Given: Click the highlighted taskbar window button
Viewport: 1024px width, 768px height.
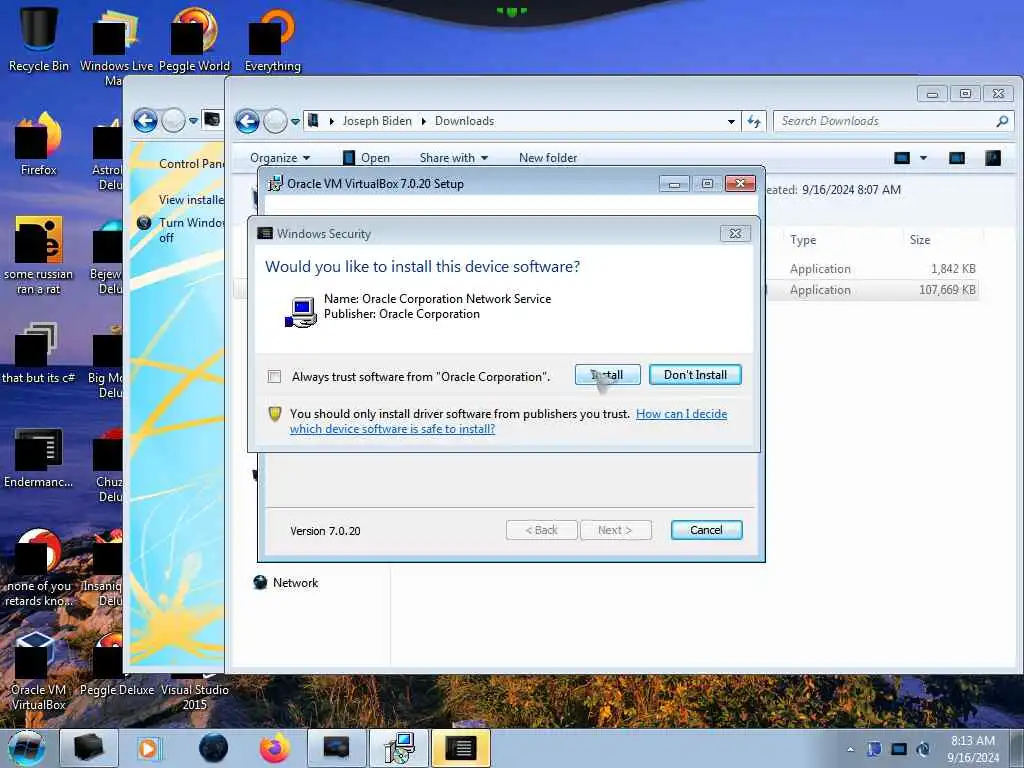Looking at the screenshot, I should [460, 748].
